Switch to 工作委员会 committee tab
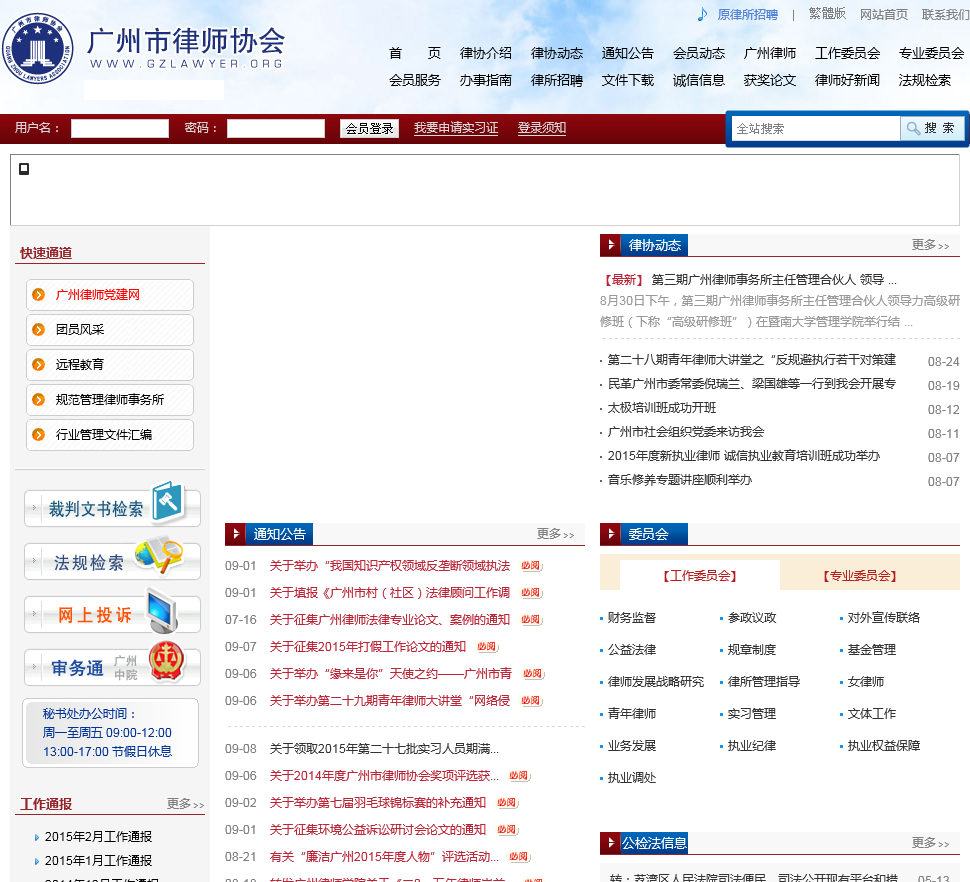Viewport: 970px width, 882px height. tap(700, 576)
